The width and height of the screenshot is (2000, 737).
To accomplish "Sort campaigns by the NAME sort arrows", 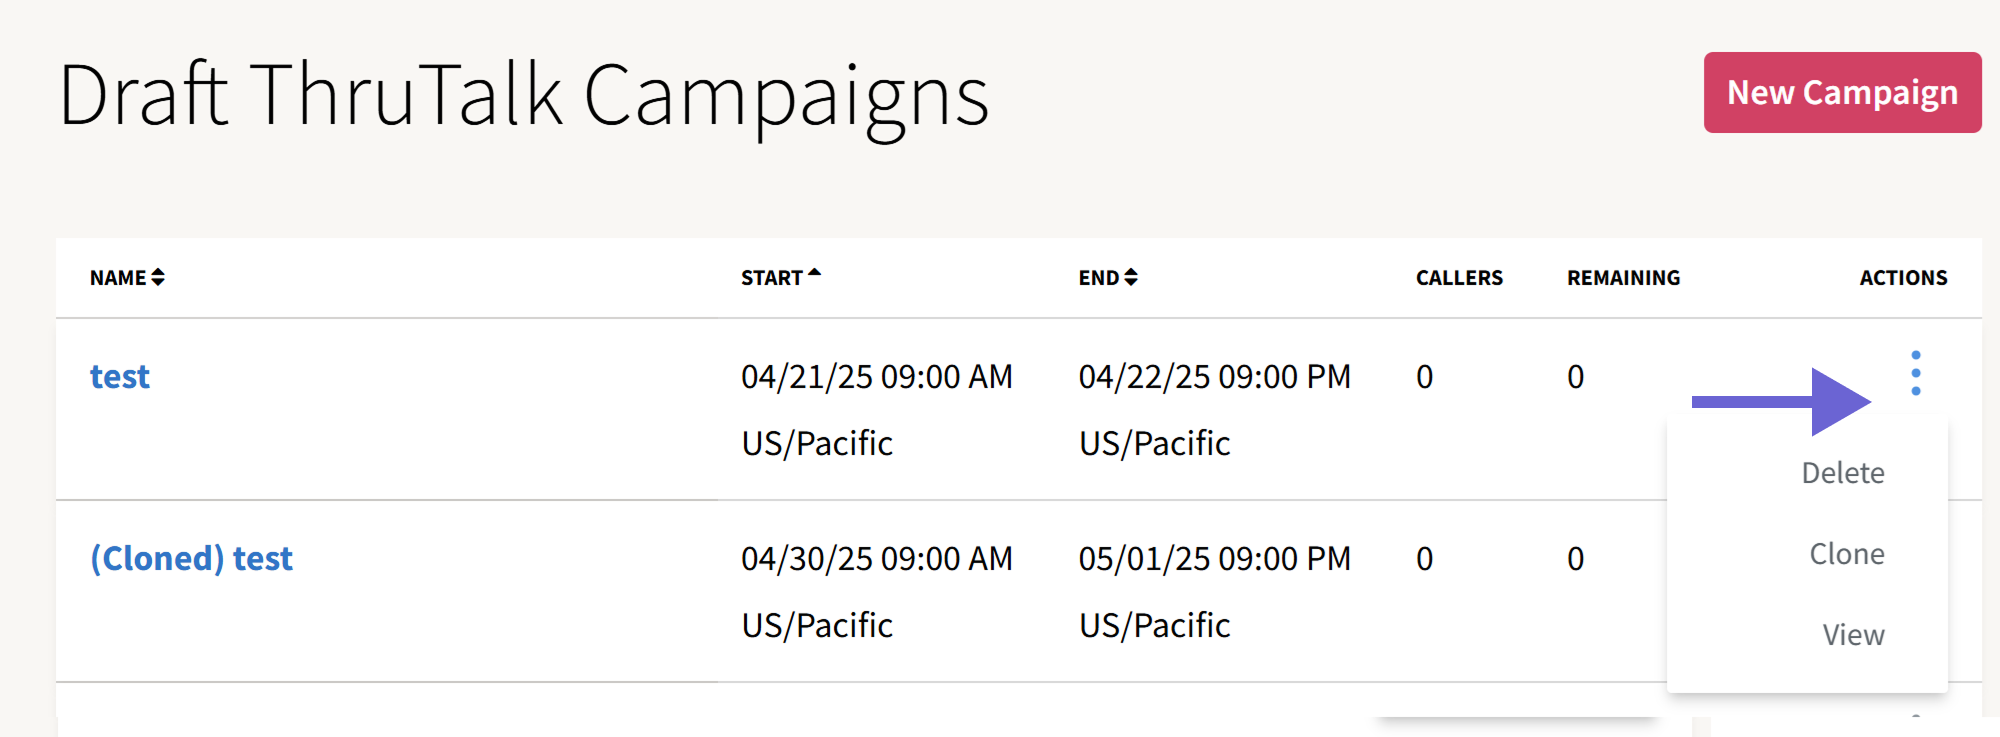I will (158, 277).
